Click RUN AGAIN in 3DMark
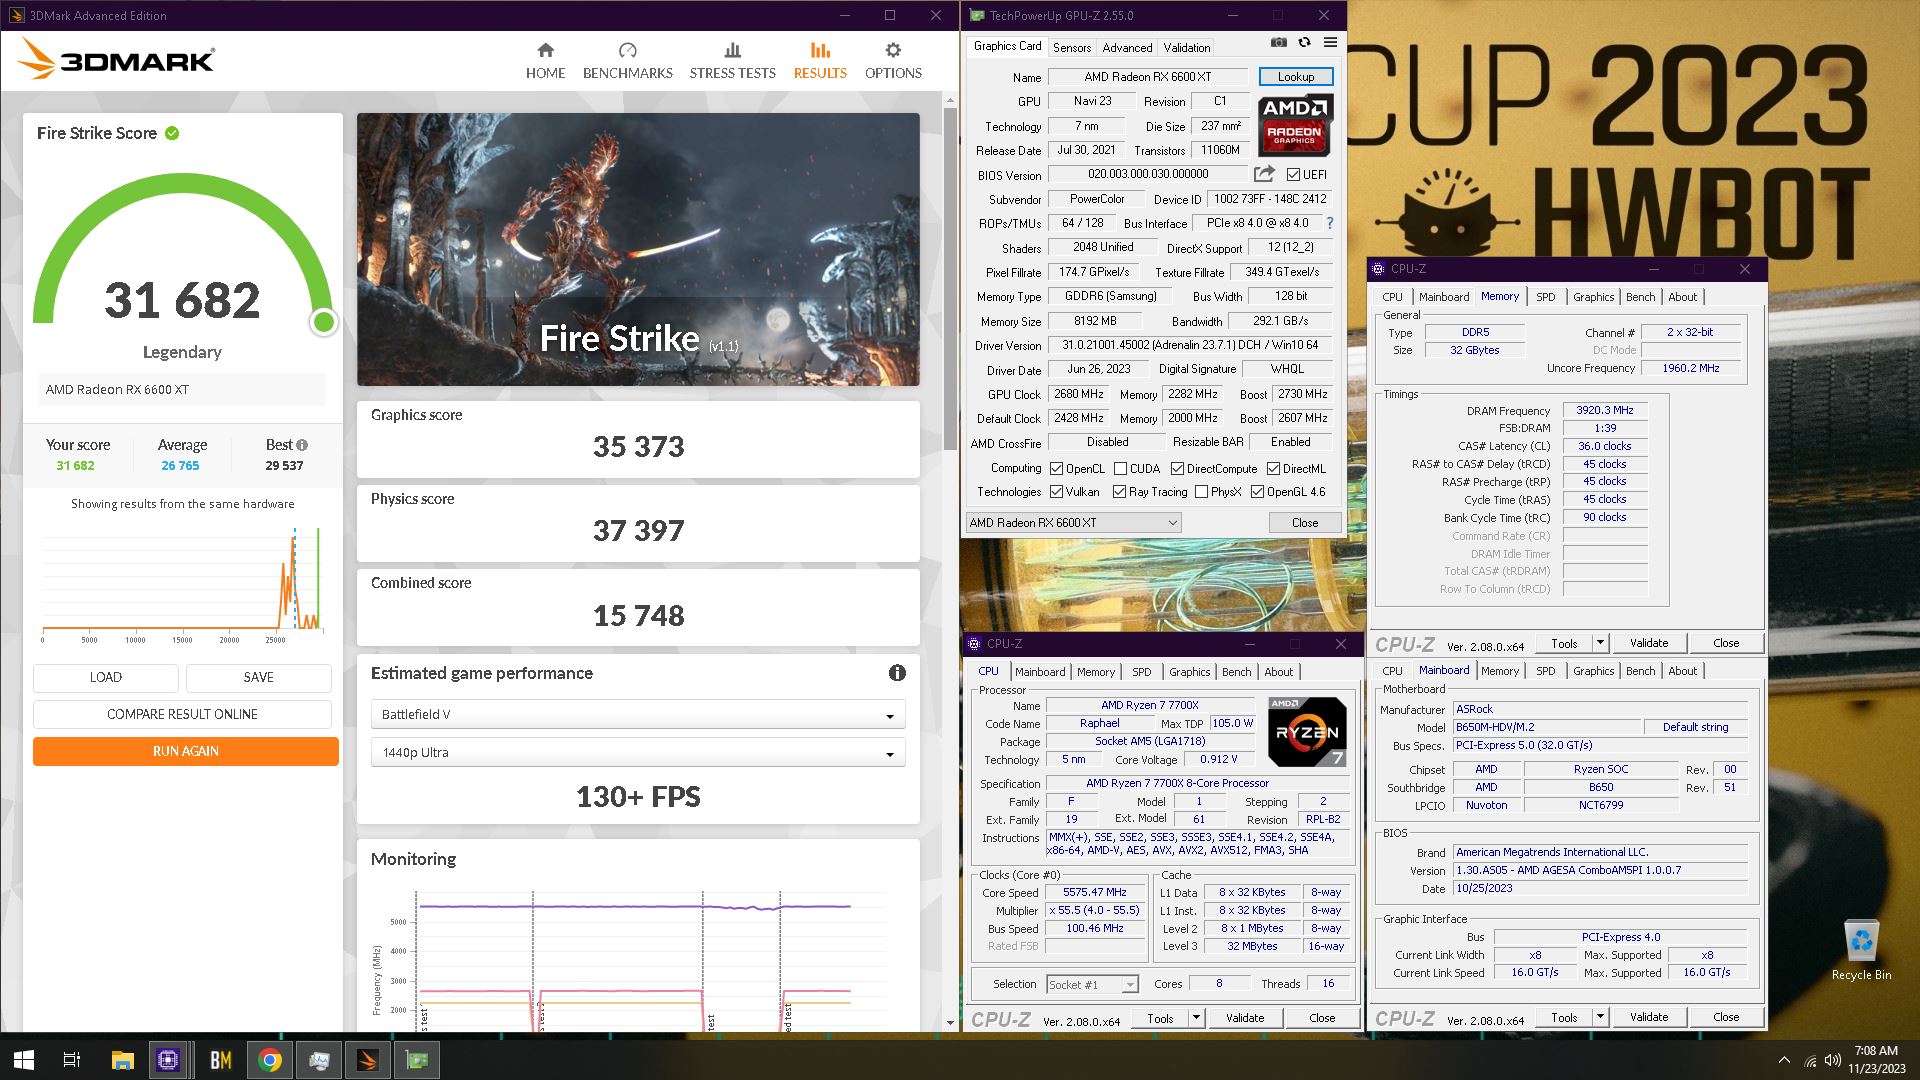Screen dimensions: 1920x1080 (185, 751)
